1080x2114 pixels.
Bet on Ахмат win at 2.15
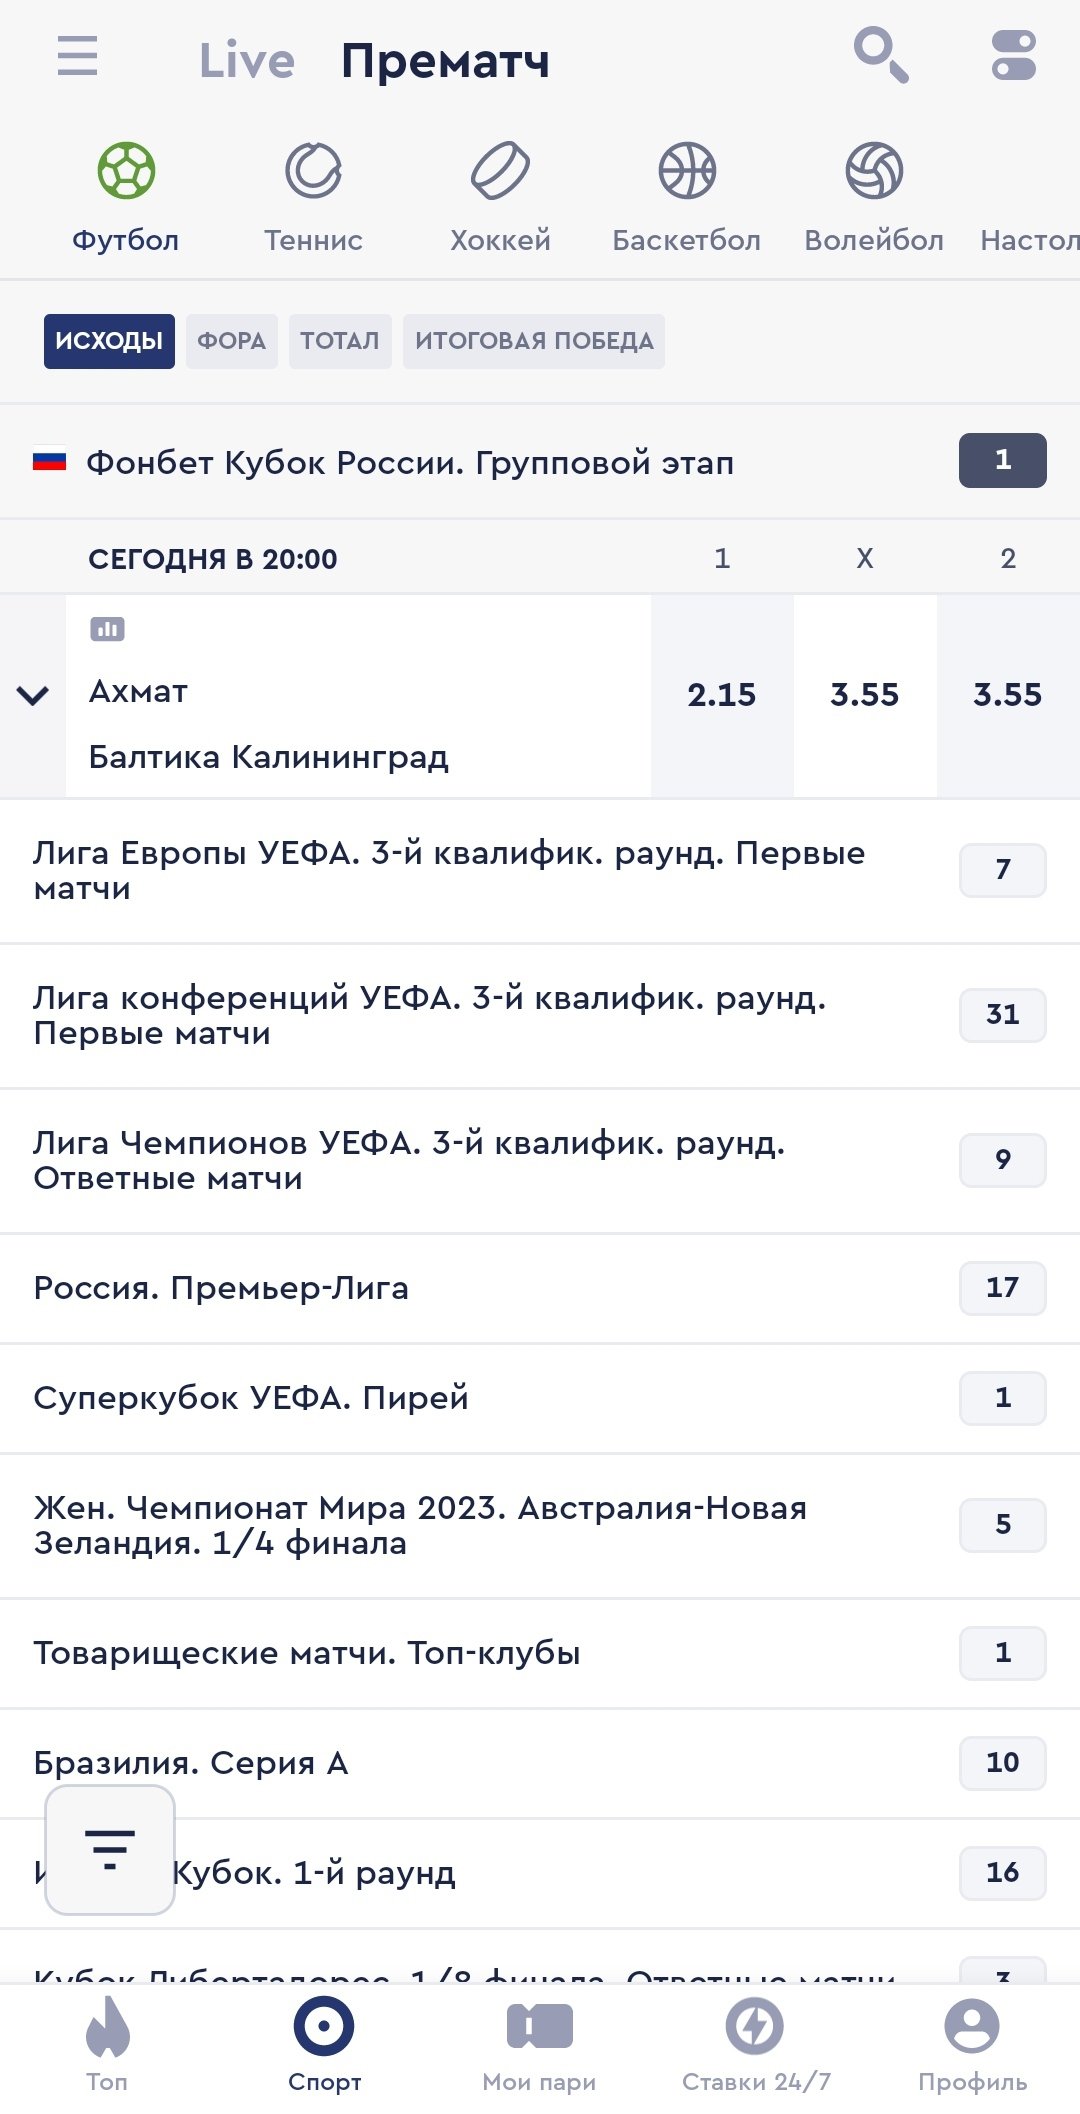pyautogui.click(x=721, y=695)
